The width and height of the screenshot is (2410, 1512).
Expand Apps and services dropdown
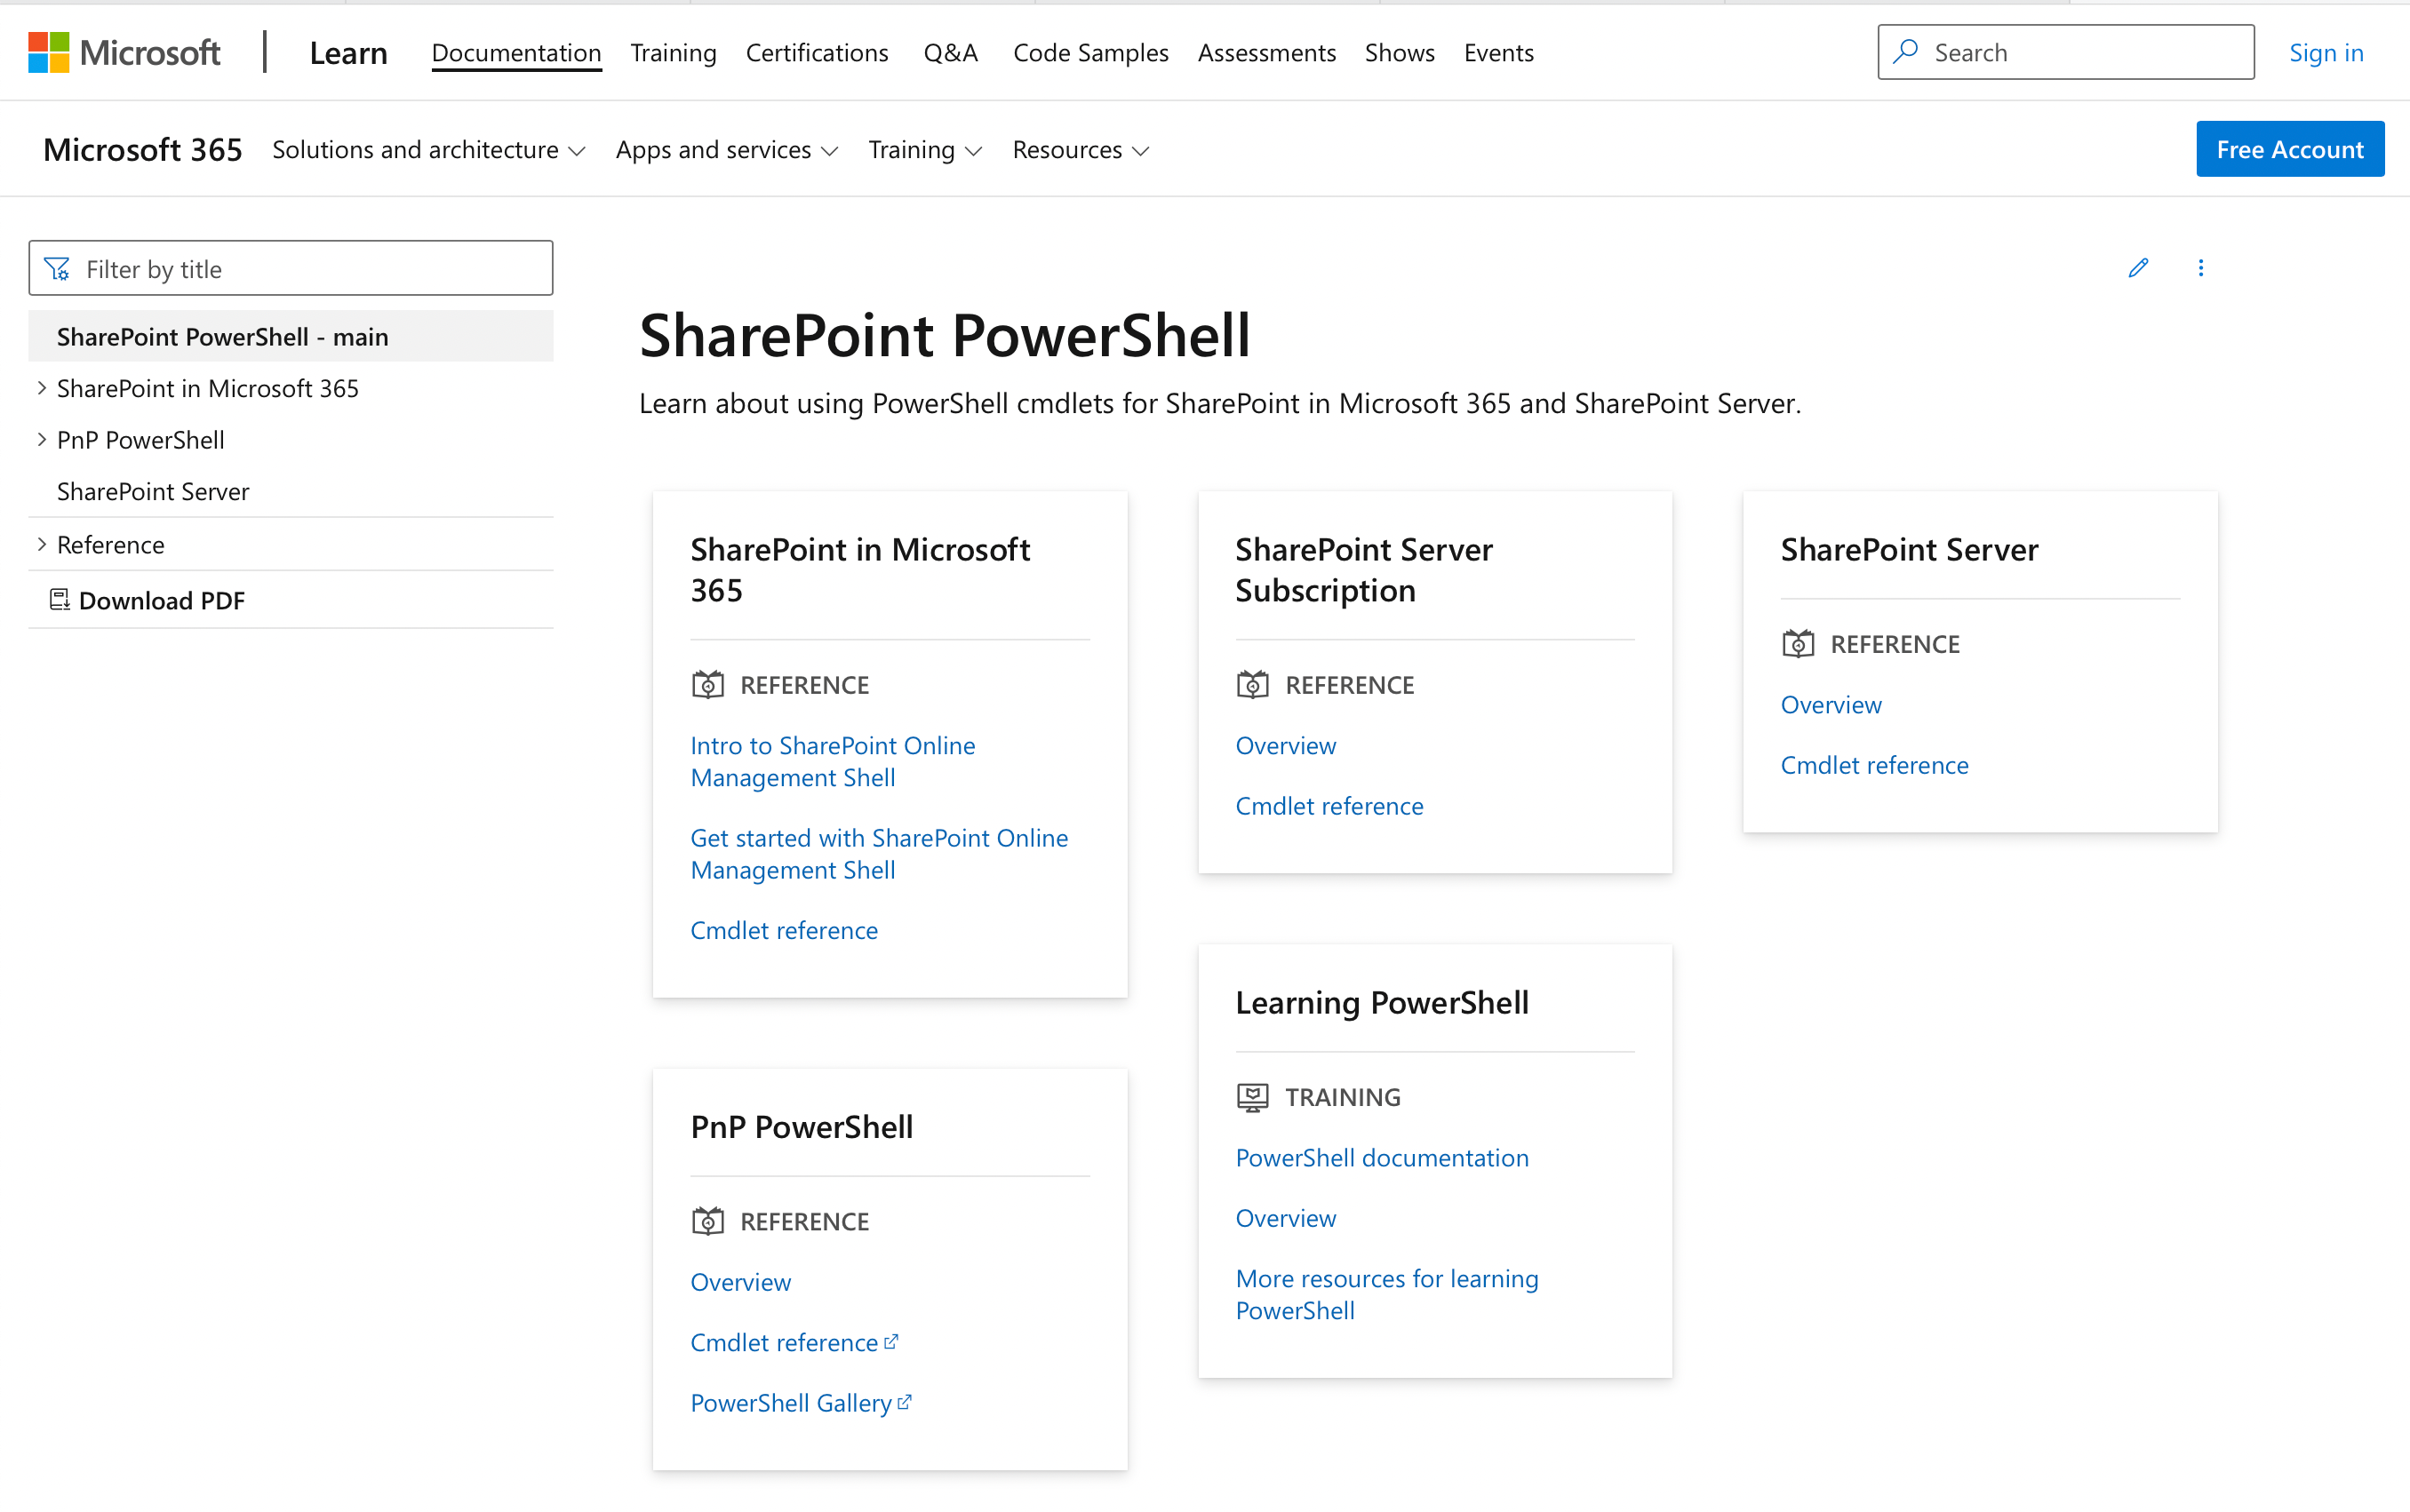point(726,149)
